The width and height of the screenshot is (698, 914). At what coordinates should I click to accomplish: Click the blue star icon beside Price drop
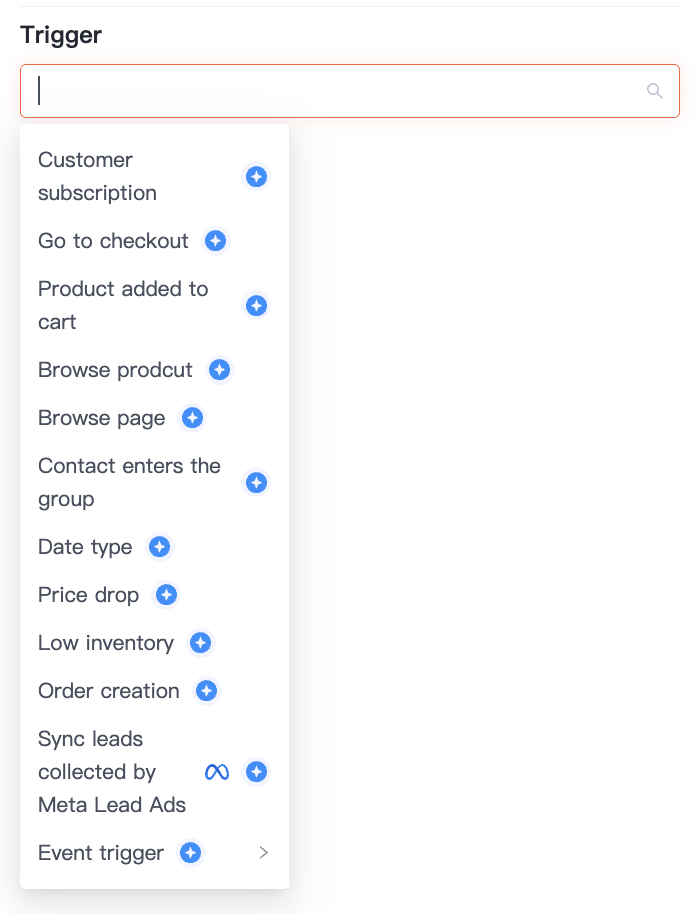(x=166, y=595)
